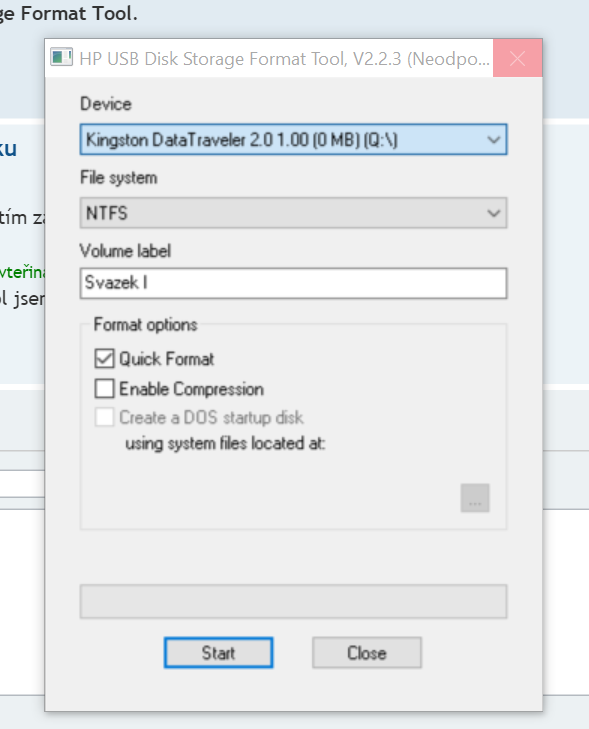Click the format progress bar
This screenshot has width=589, height=729.
click(x=293, y=601)
